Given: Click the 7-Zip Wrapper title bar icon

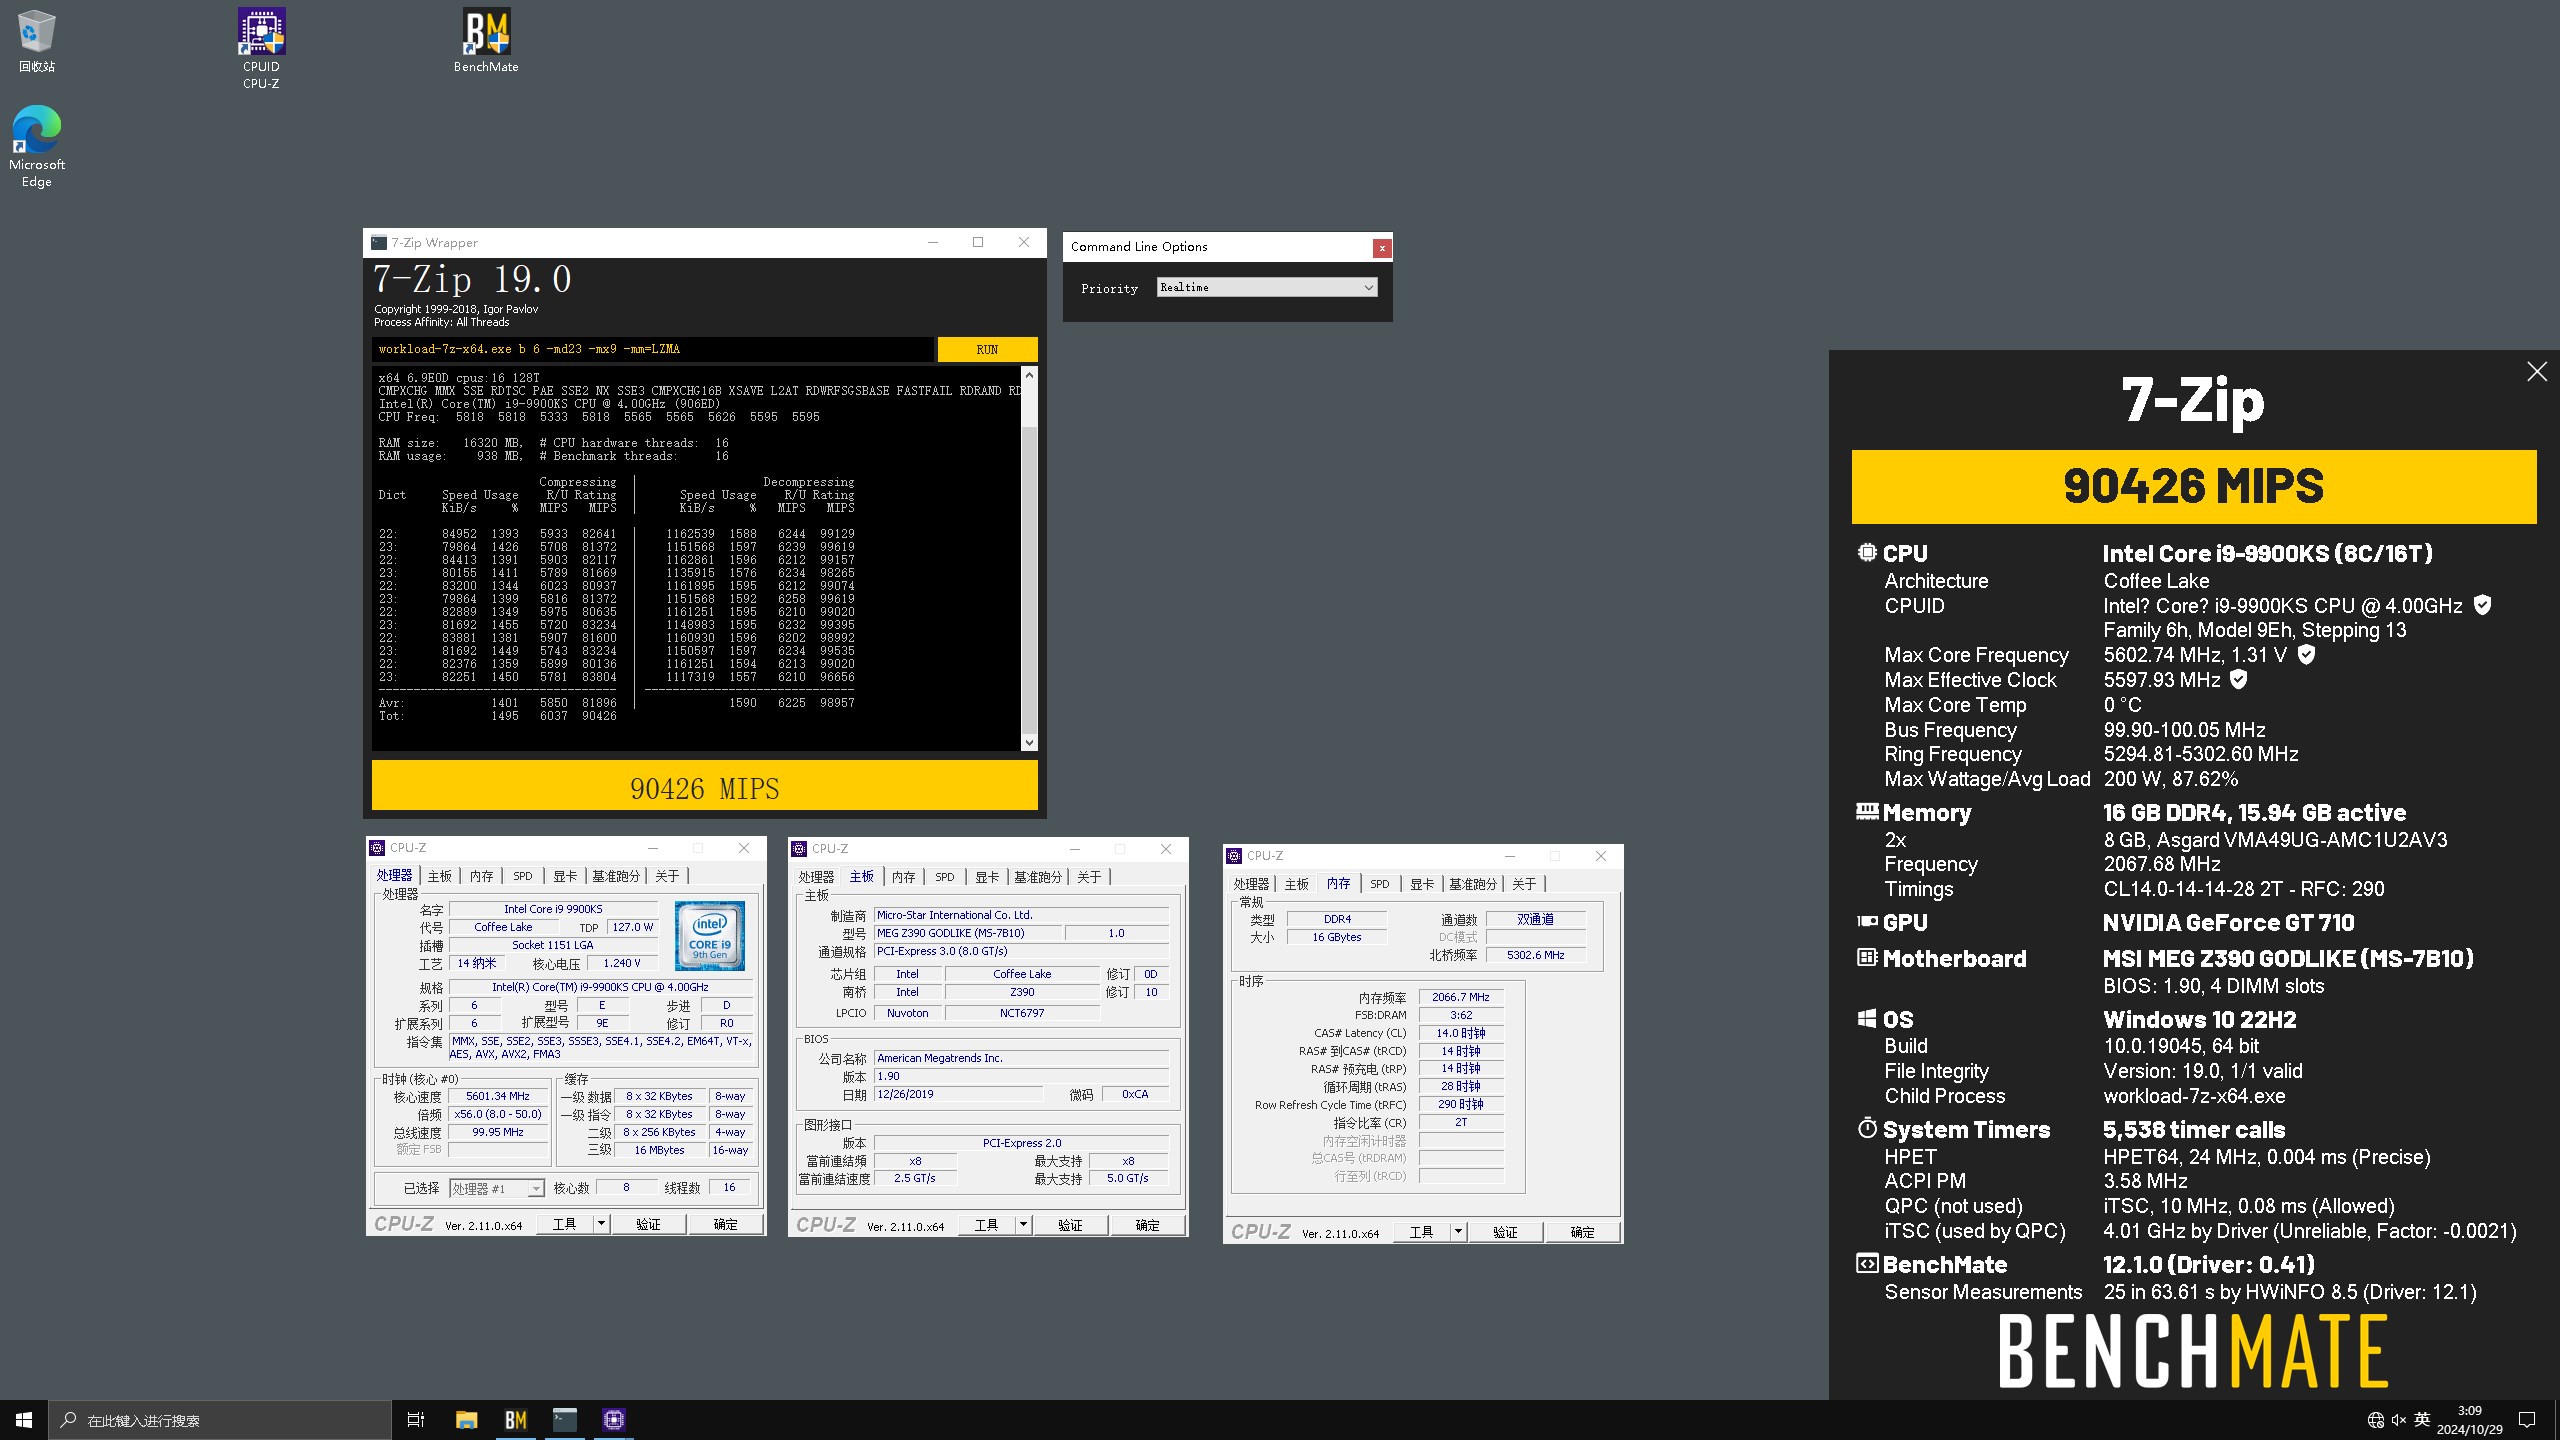Looking at the screenshot, I should pos(379,243).
